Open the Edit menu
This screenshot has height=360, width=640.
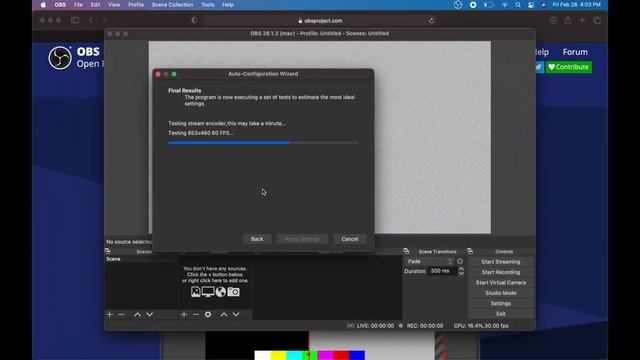95,5
